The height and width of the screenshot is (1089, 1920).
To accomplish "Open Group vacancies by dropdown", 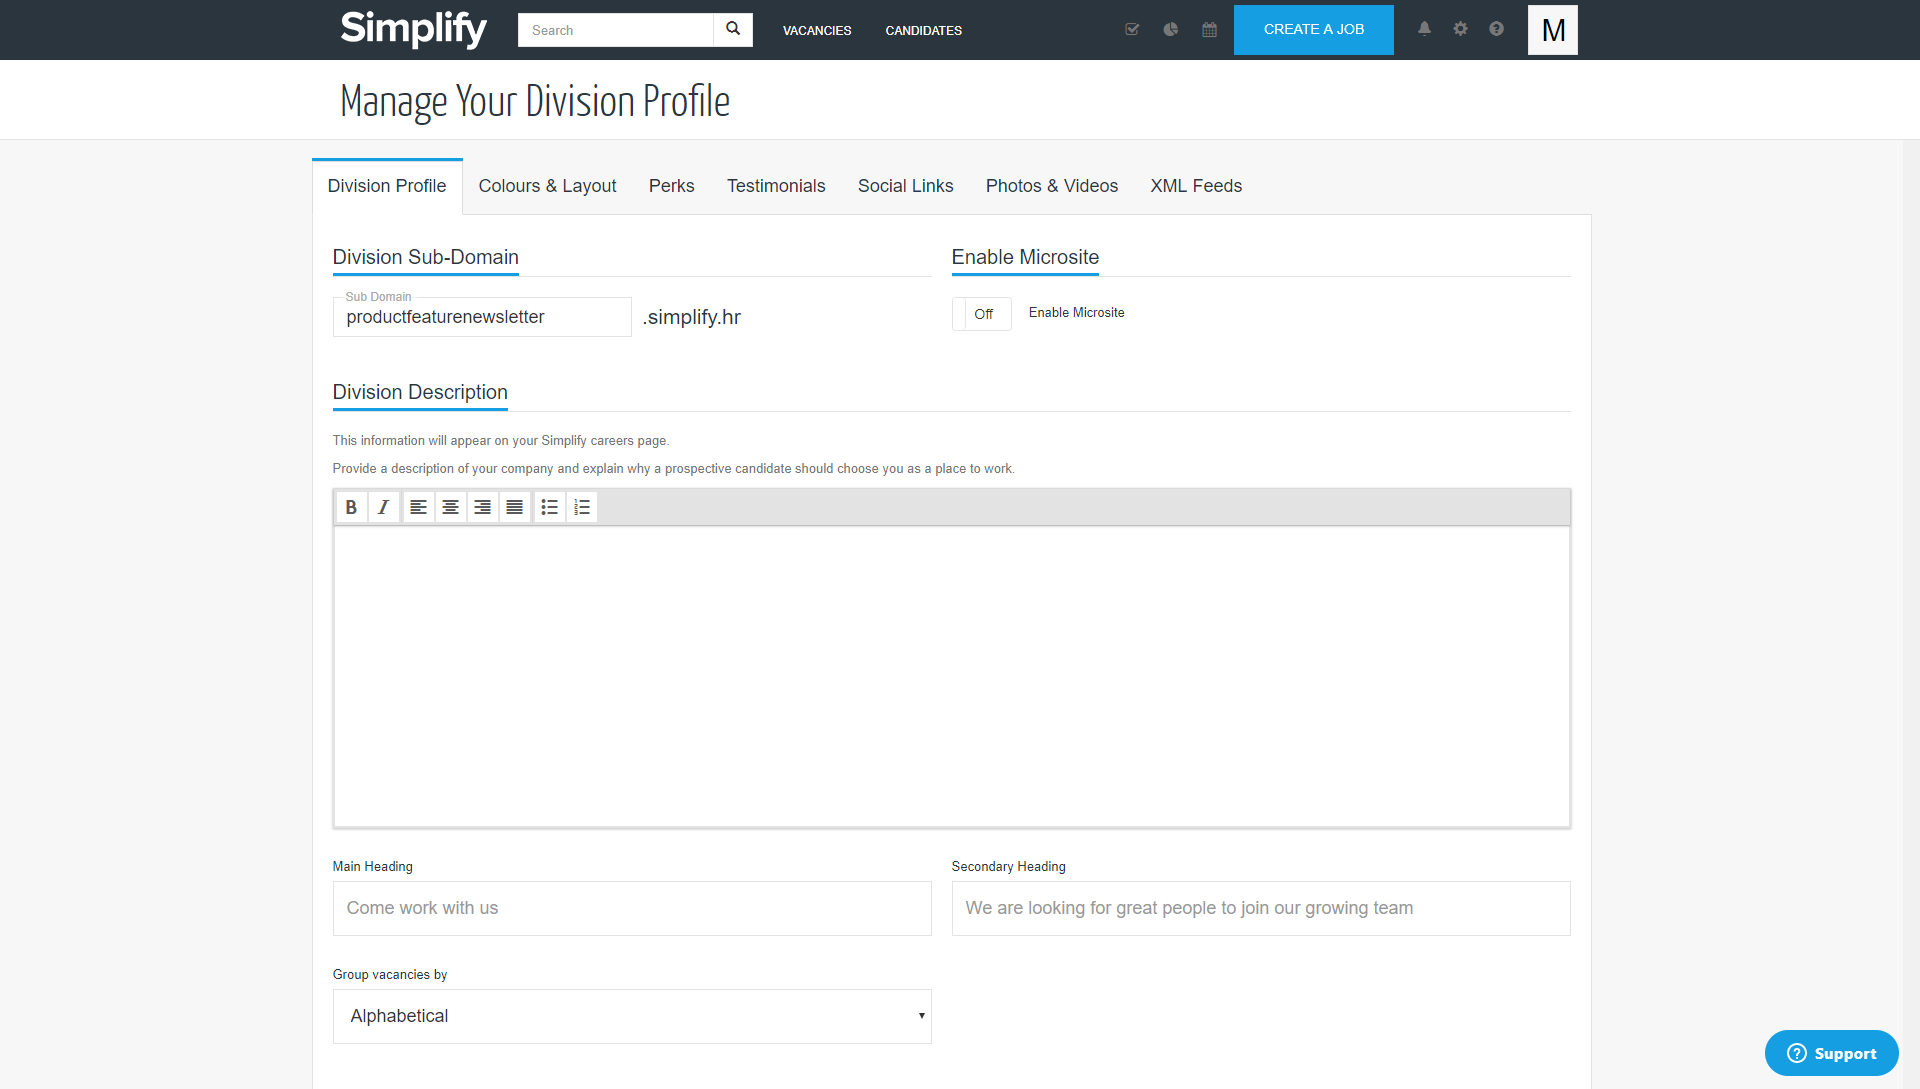I will coord(632,1016).
